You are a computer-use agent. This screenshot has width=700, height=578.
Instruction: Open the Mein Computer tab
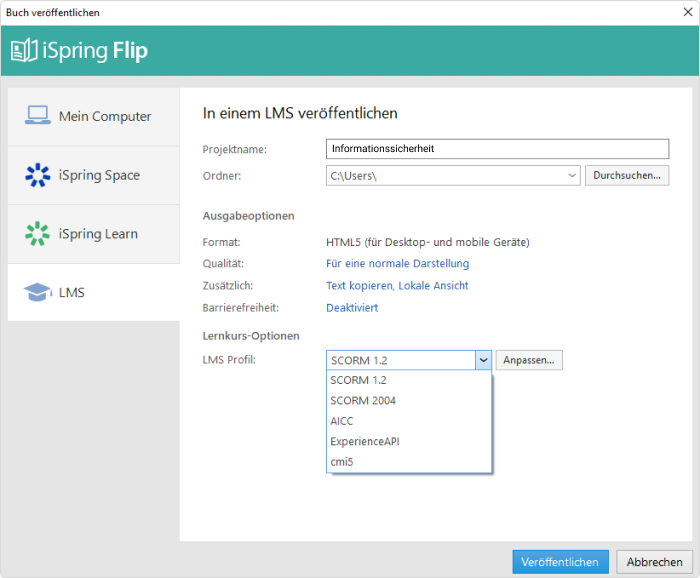(94, 116)
